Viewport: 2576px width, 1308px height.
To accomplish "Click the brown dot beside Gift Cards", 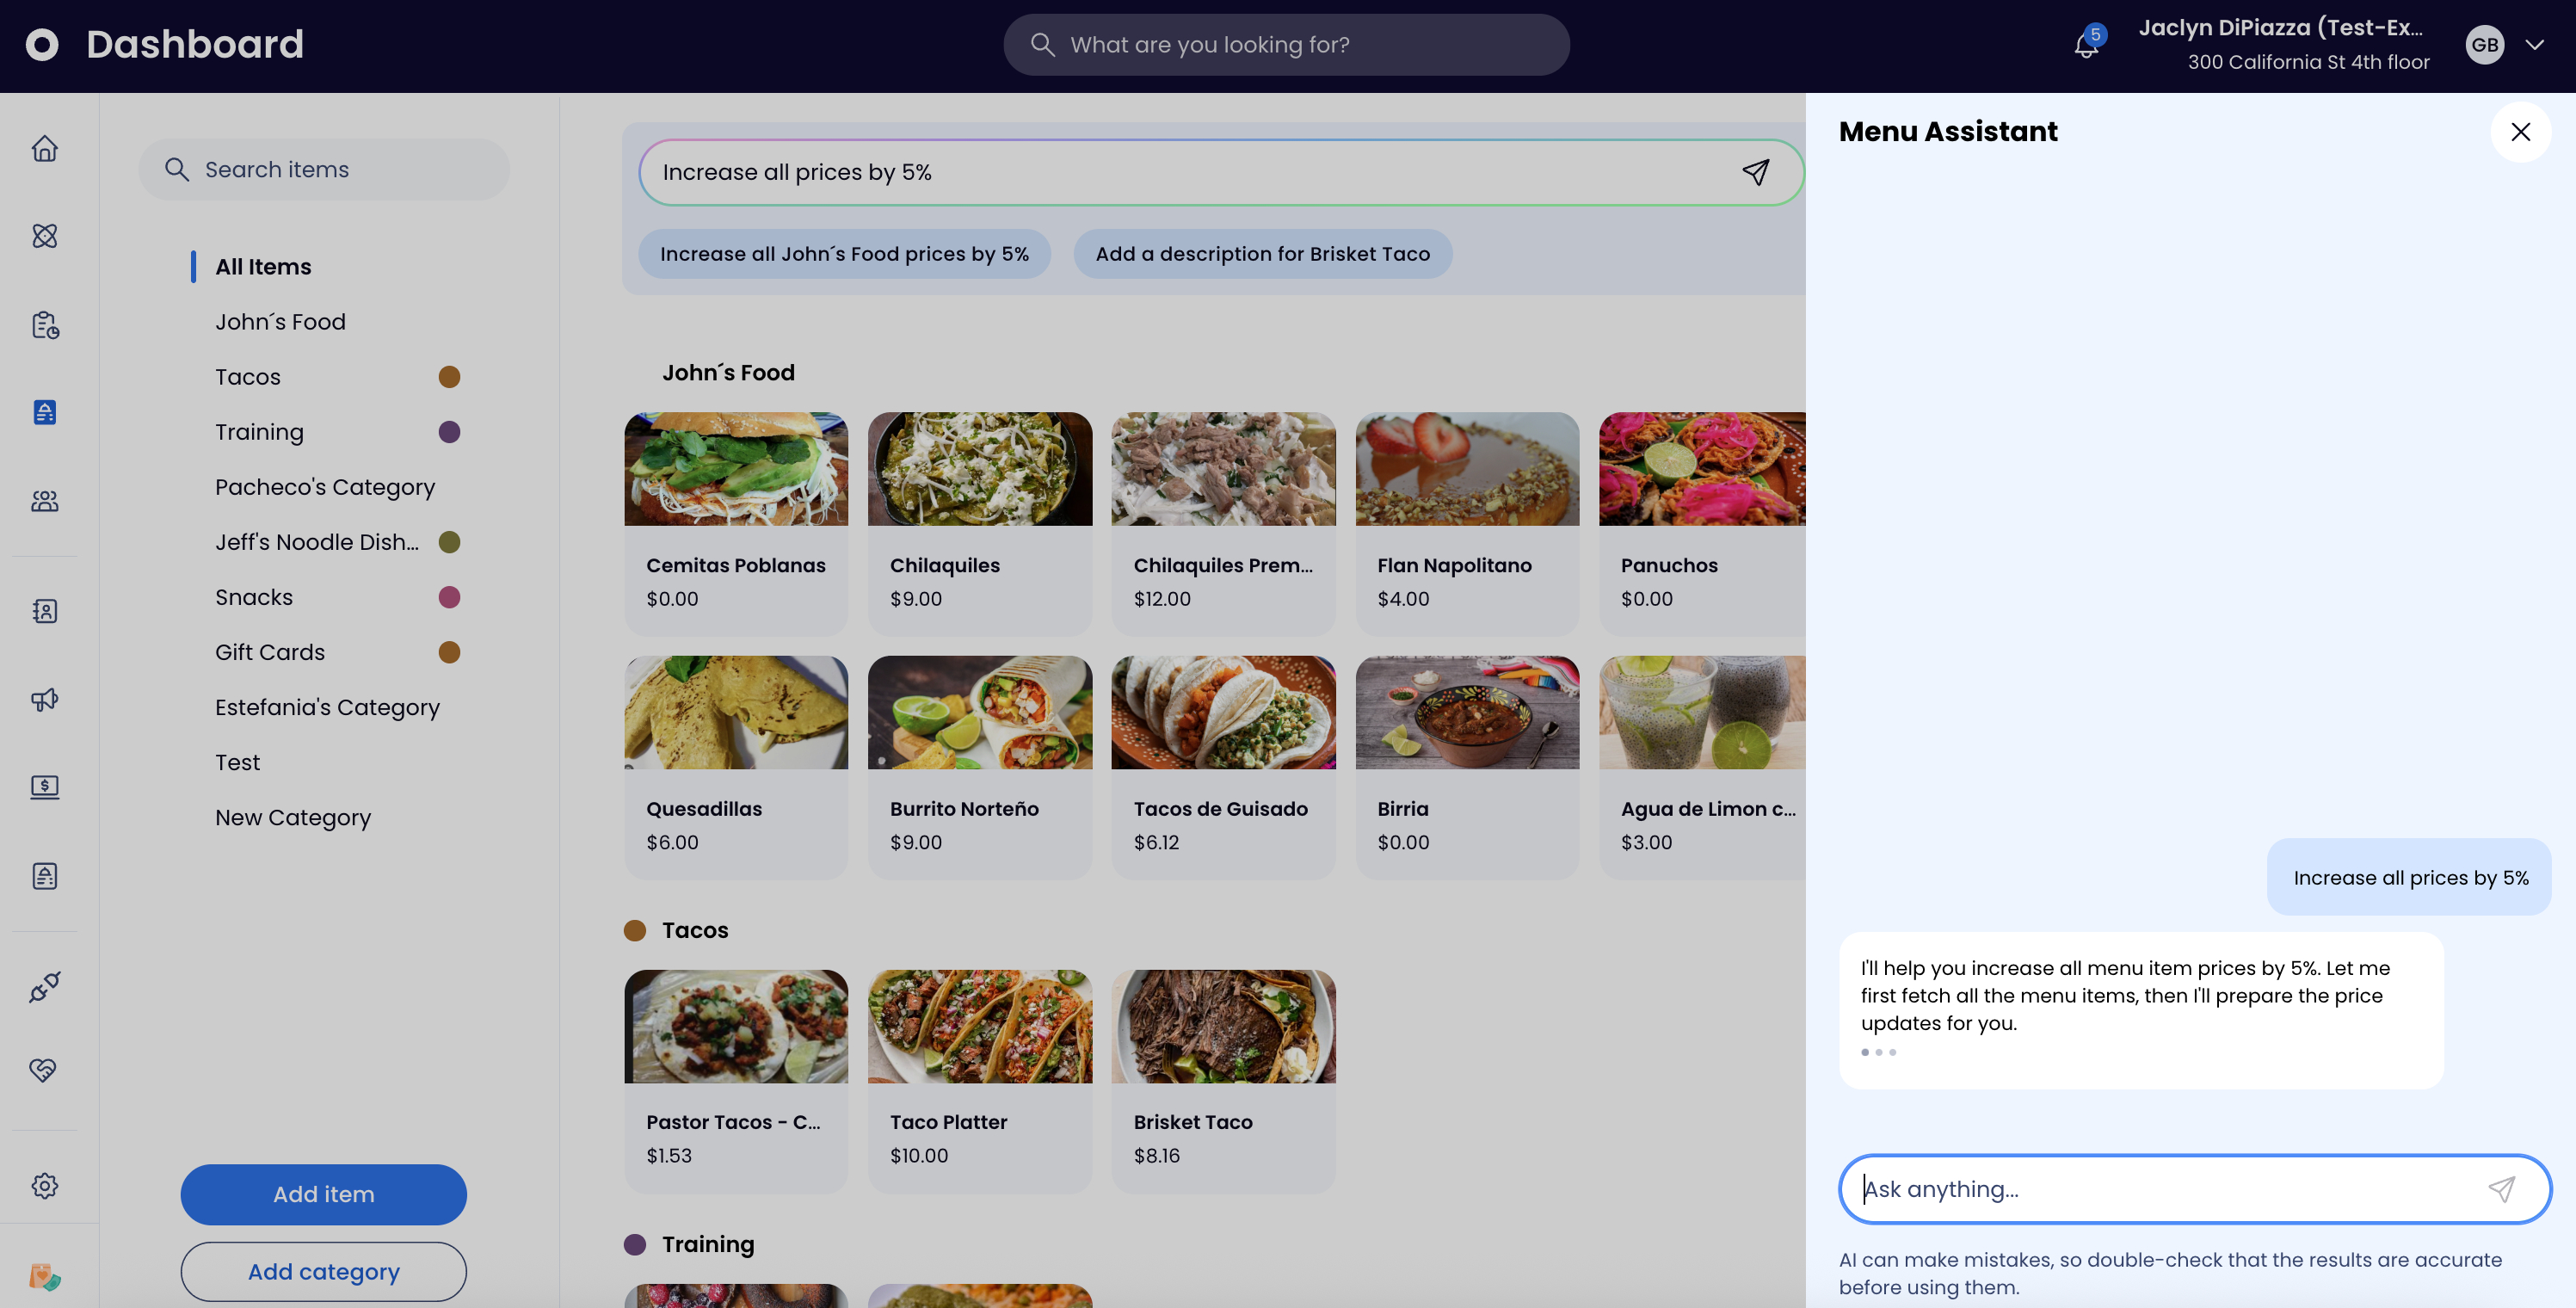I will pyautogui.click(x=449, y=651).
